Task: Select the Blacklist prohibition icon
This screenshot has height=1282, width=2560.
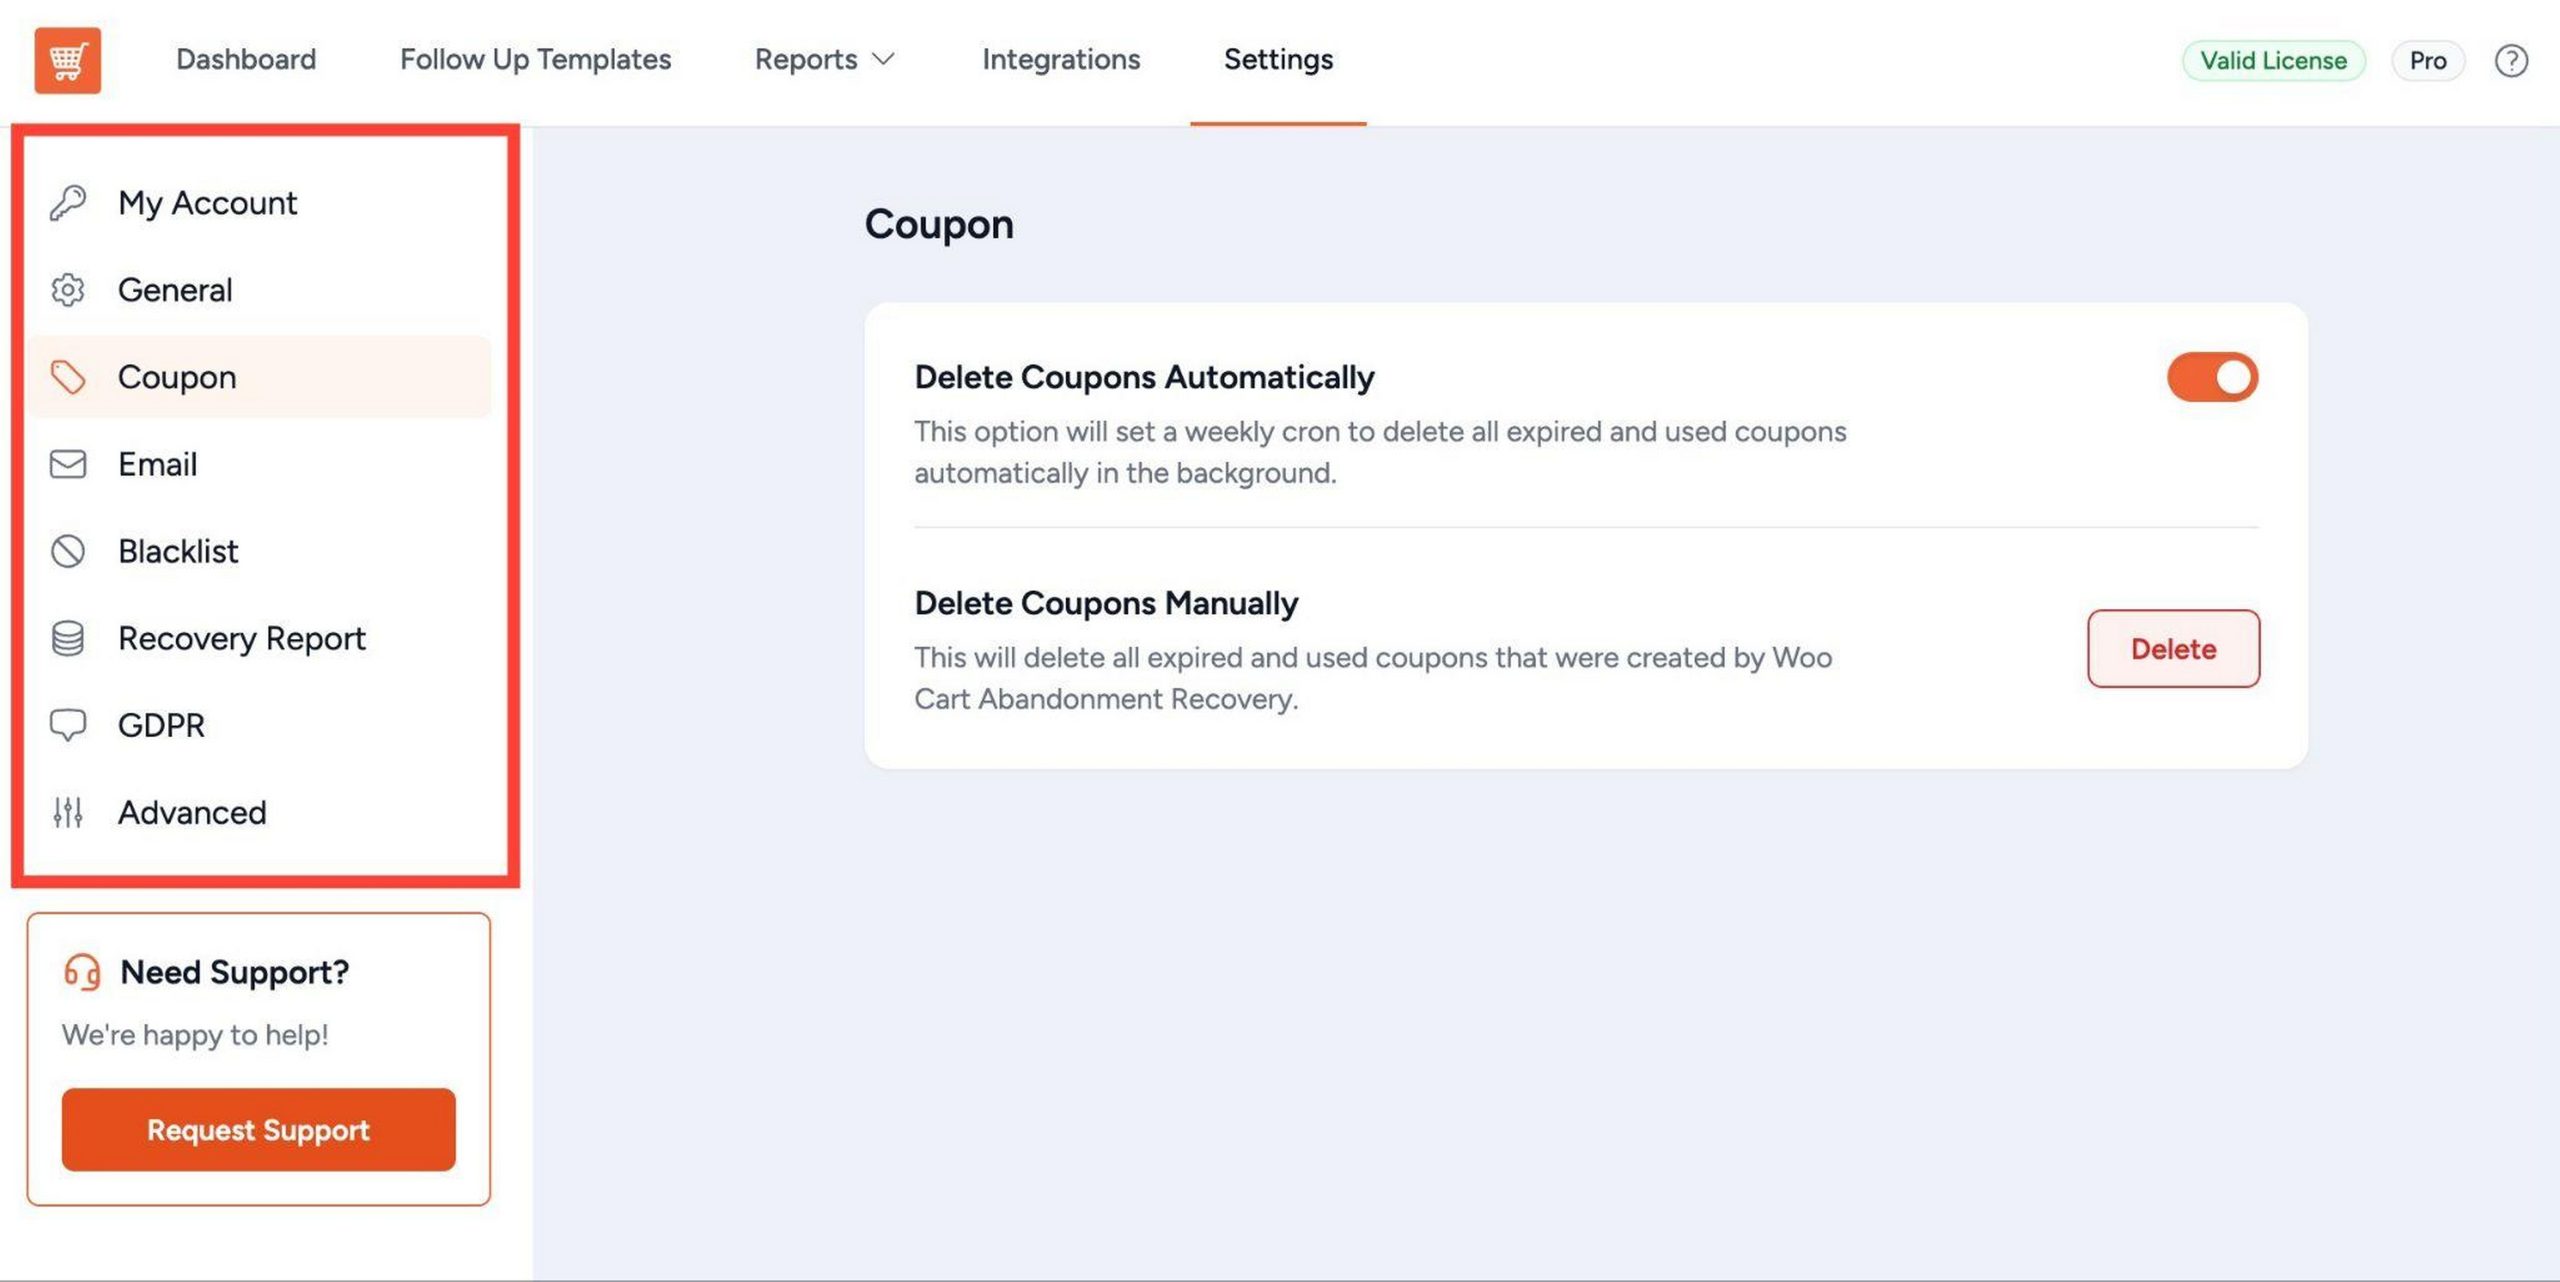Action: pyautogui.click(x=67, y=551)
